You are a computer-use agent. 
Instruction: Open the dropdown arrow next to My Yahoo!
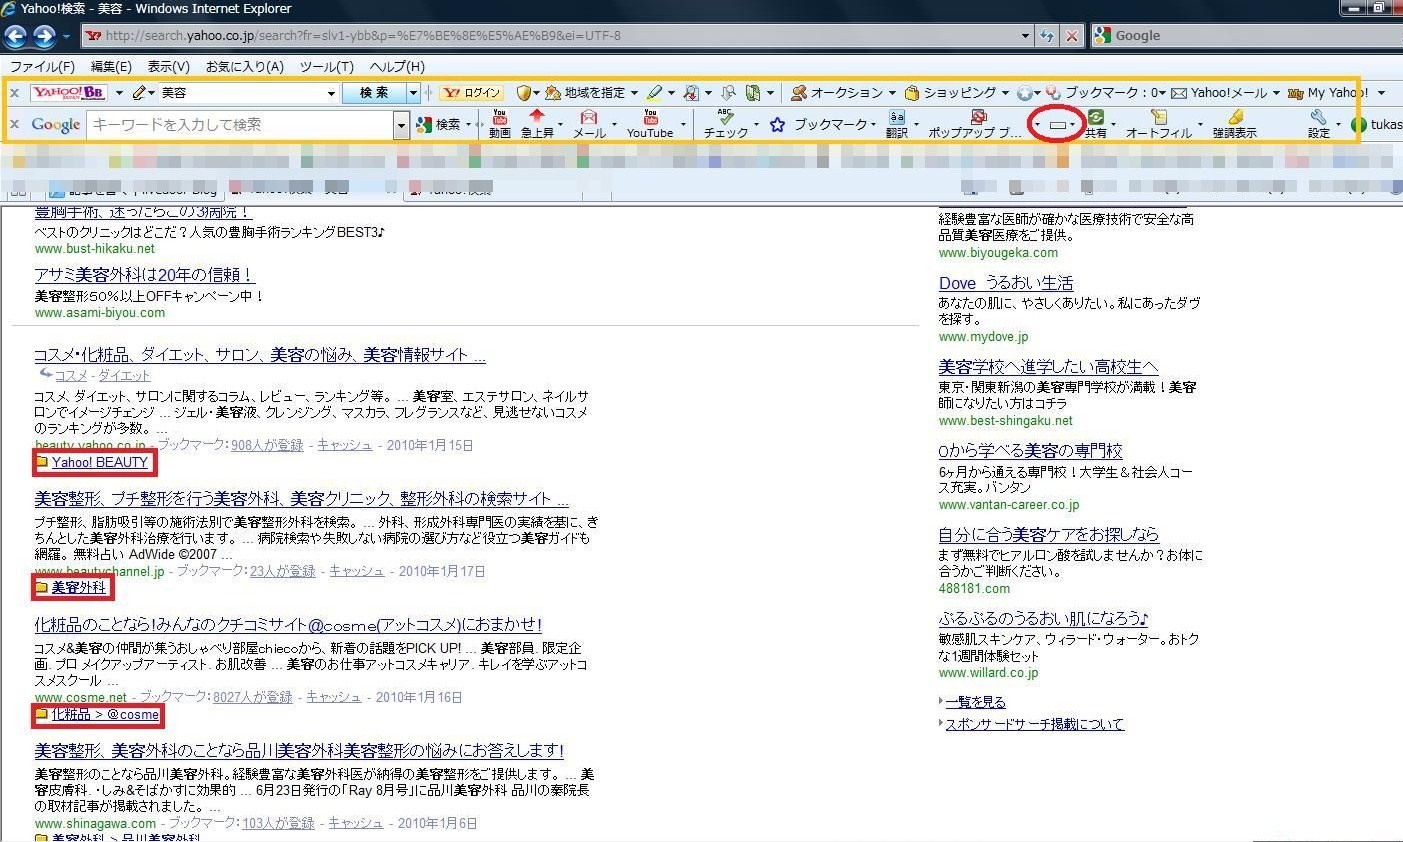1382,93
